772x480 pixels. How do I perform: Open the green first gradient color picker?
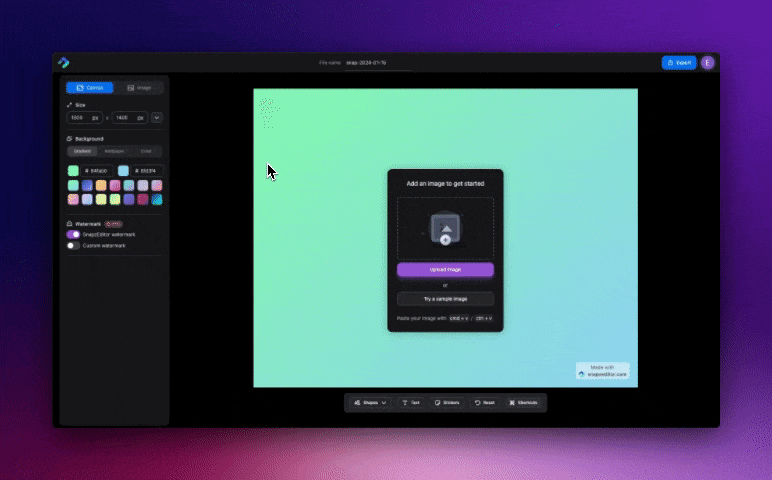point(73,171)
